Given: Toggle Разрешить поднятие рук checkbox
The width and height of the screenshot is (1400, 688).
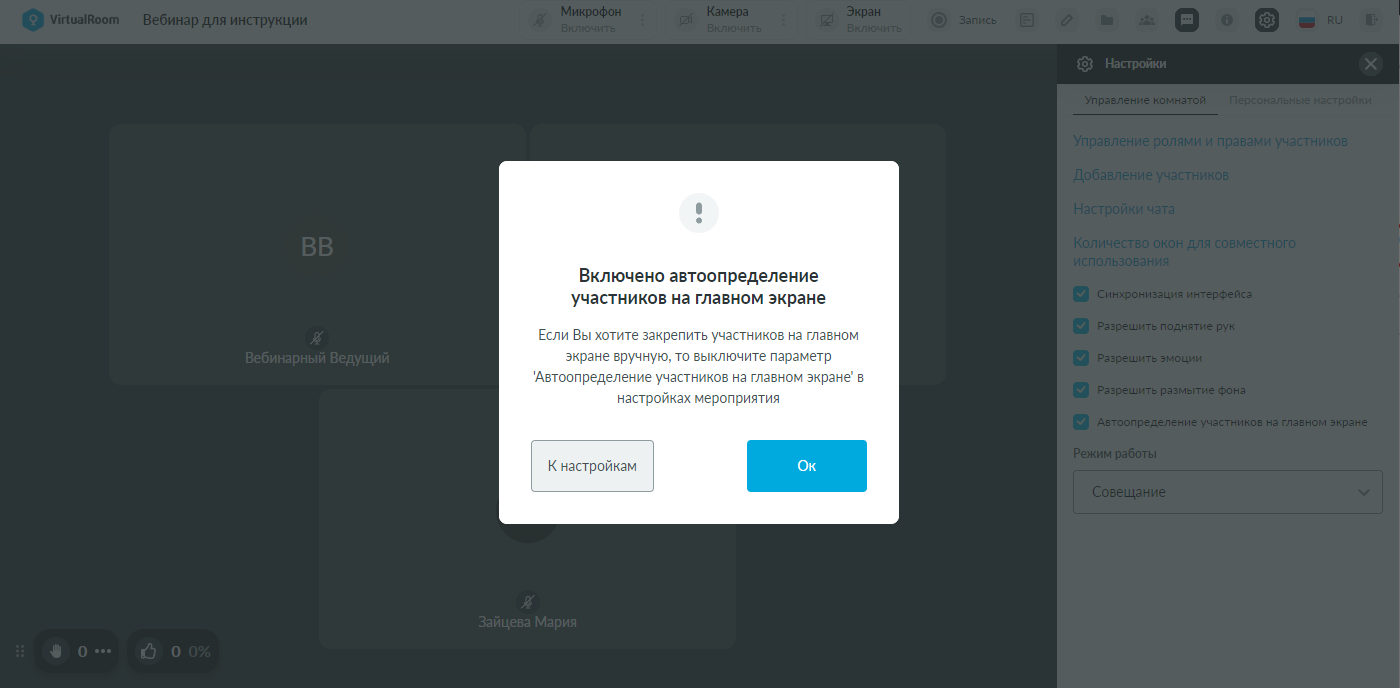Looking at the screenshot, I should [1081, 326].
